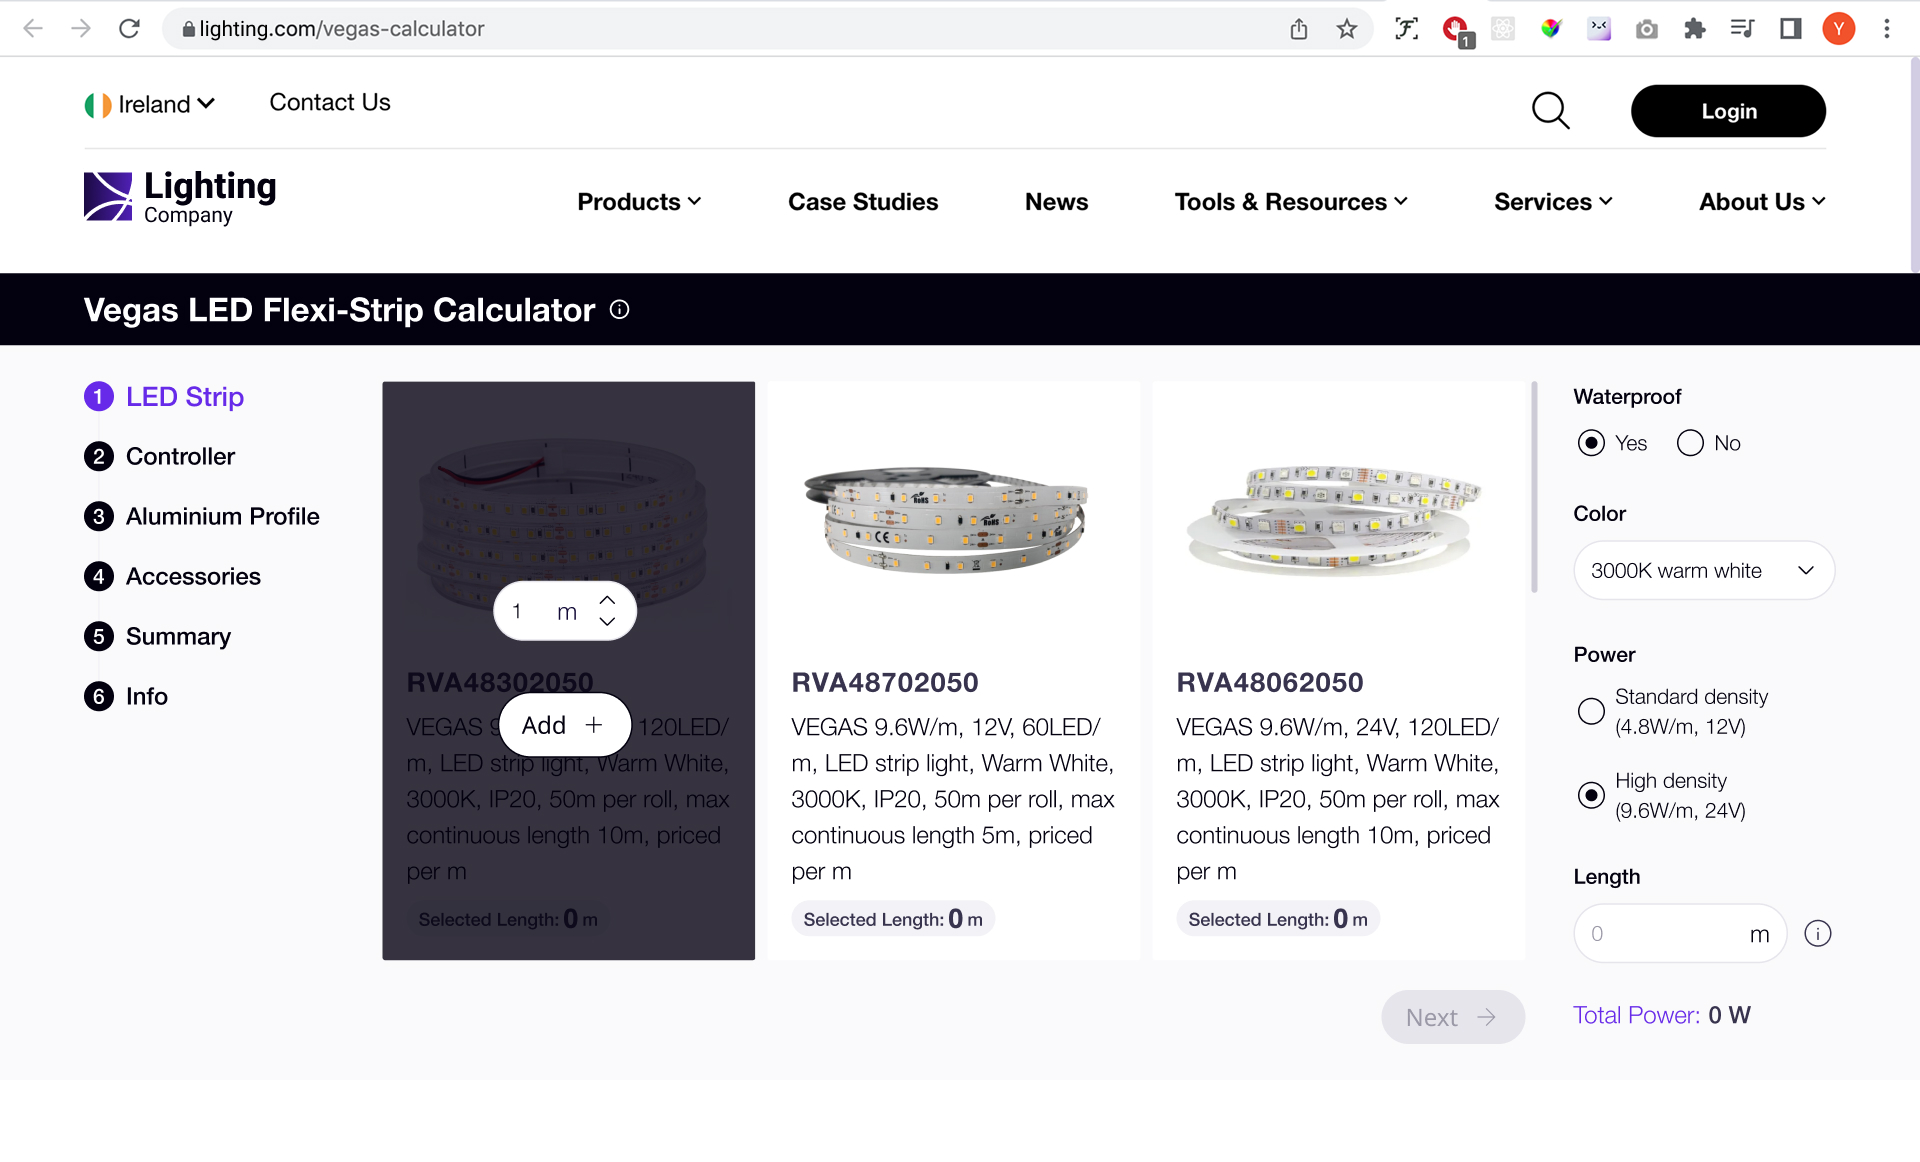Image resolution: width=1920 pixels, height=1162 pixels.
Task: Expand the Products menu
Action: (639, 202)
